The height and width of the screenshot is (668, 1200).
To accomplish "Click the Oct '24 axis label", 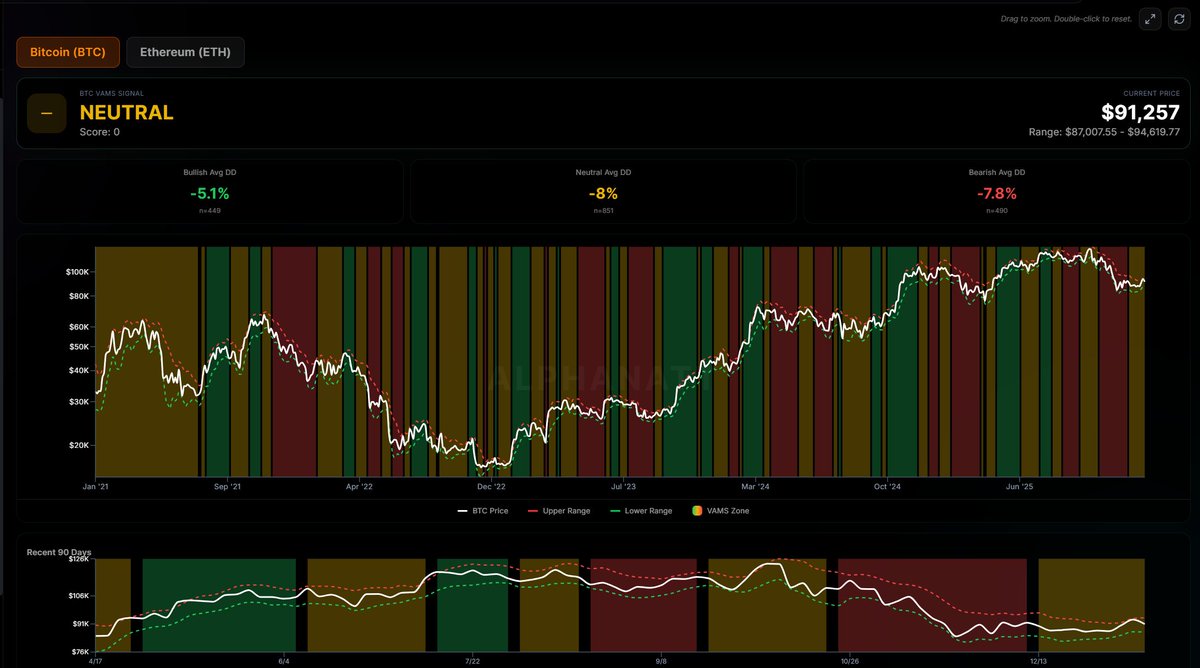I will [887, 487].
